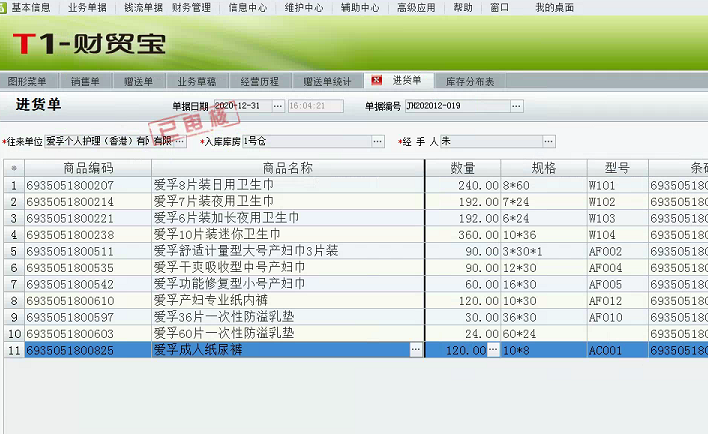The image size is (708, 434).
Task: Select the cell 爱孚36片一次性防溢乳垫
Action: click(x=288, y=317)
